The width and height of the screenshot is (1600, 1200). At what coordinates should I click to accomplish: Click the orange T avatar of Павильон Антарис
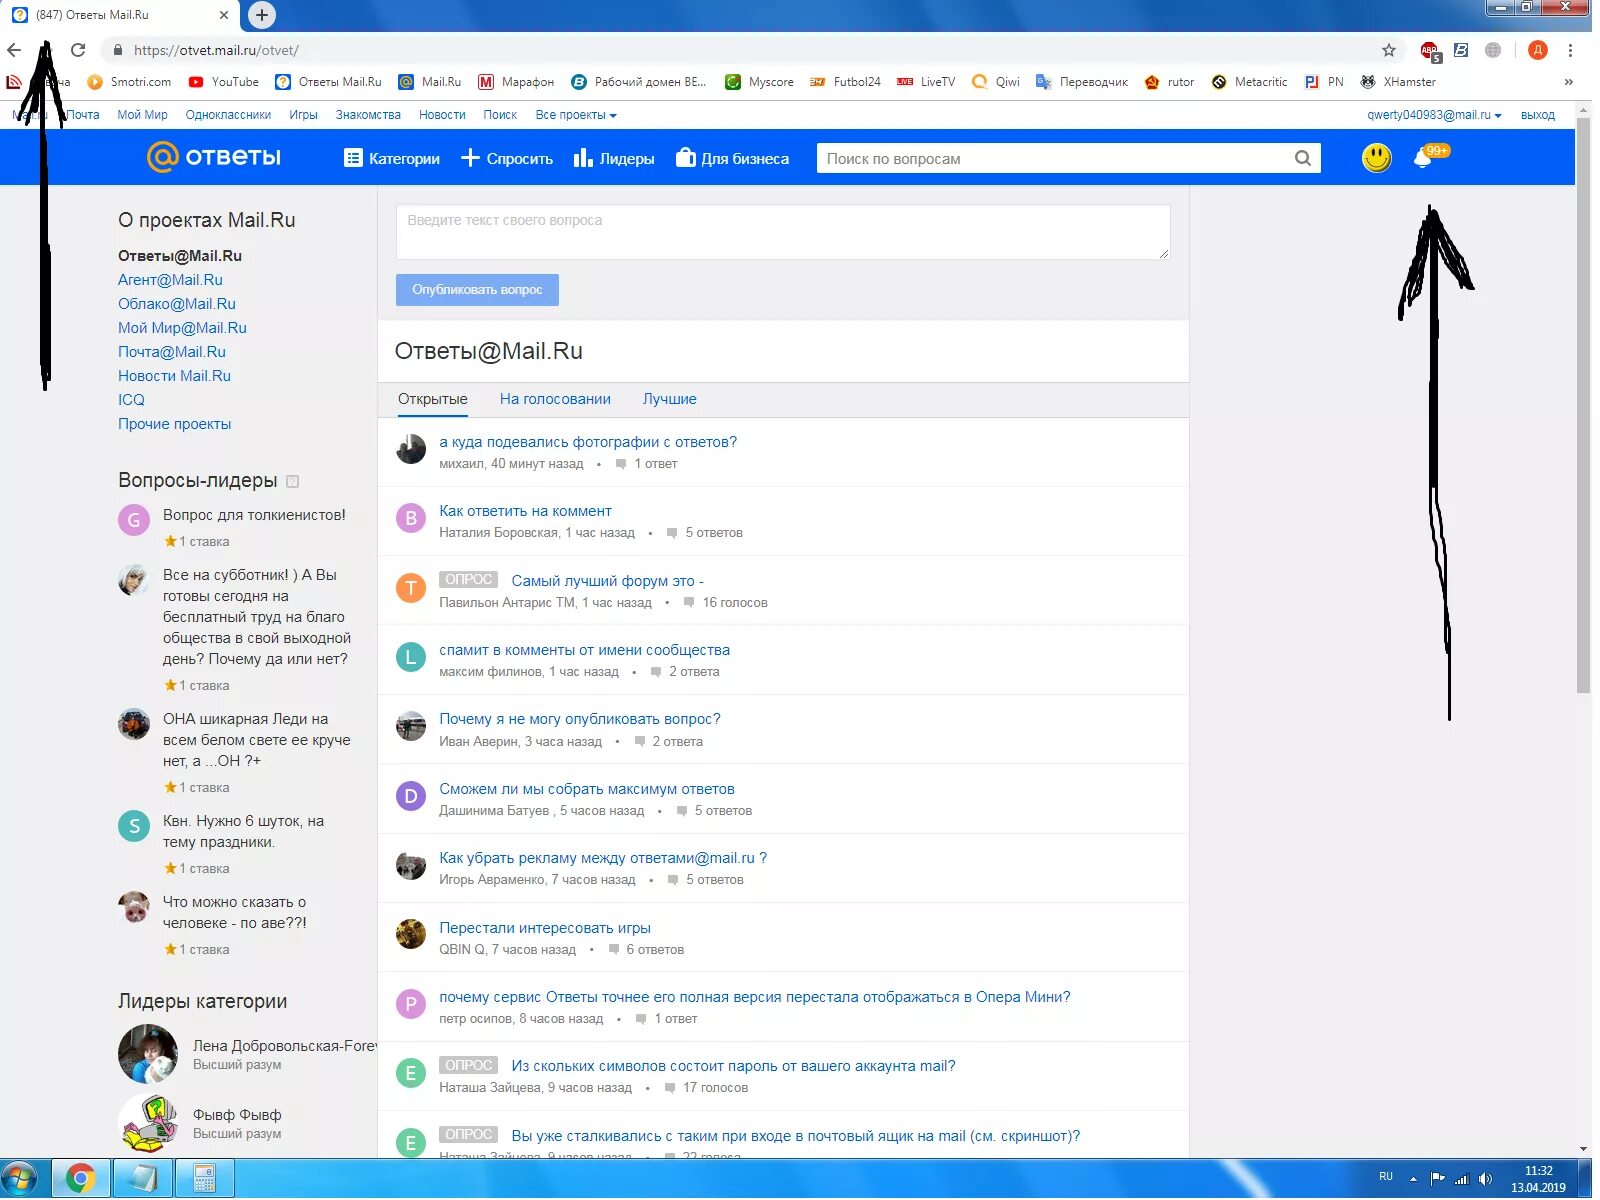point(411,588)
